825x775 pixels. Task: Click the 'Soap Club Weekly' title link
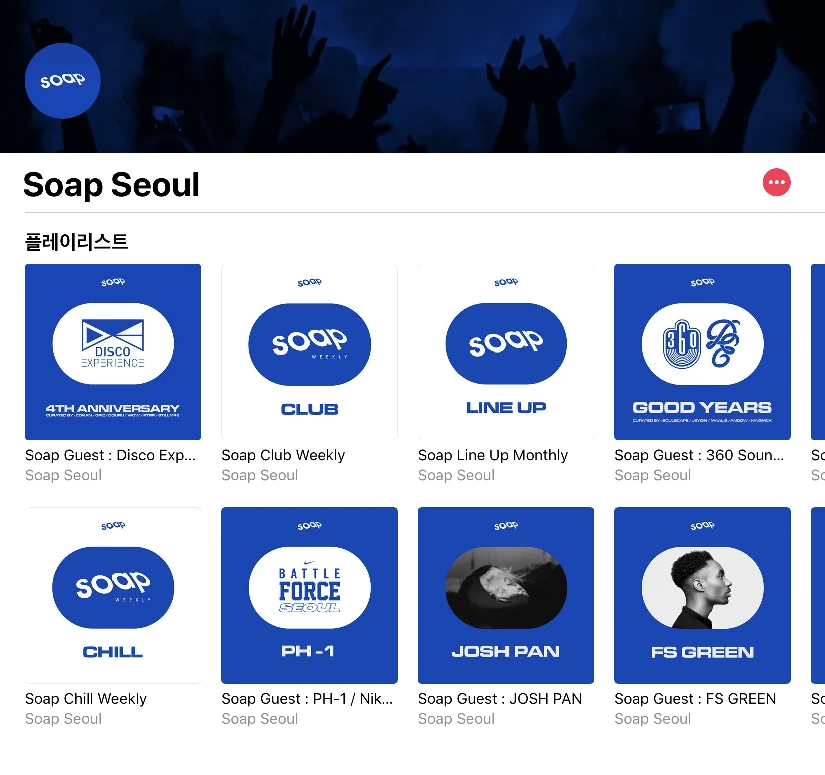(283, 455)
